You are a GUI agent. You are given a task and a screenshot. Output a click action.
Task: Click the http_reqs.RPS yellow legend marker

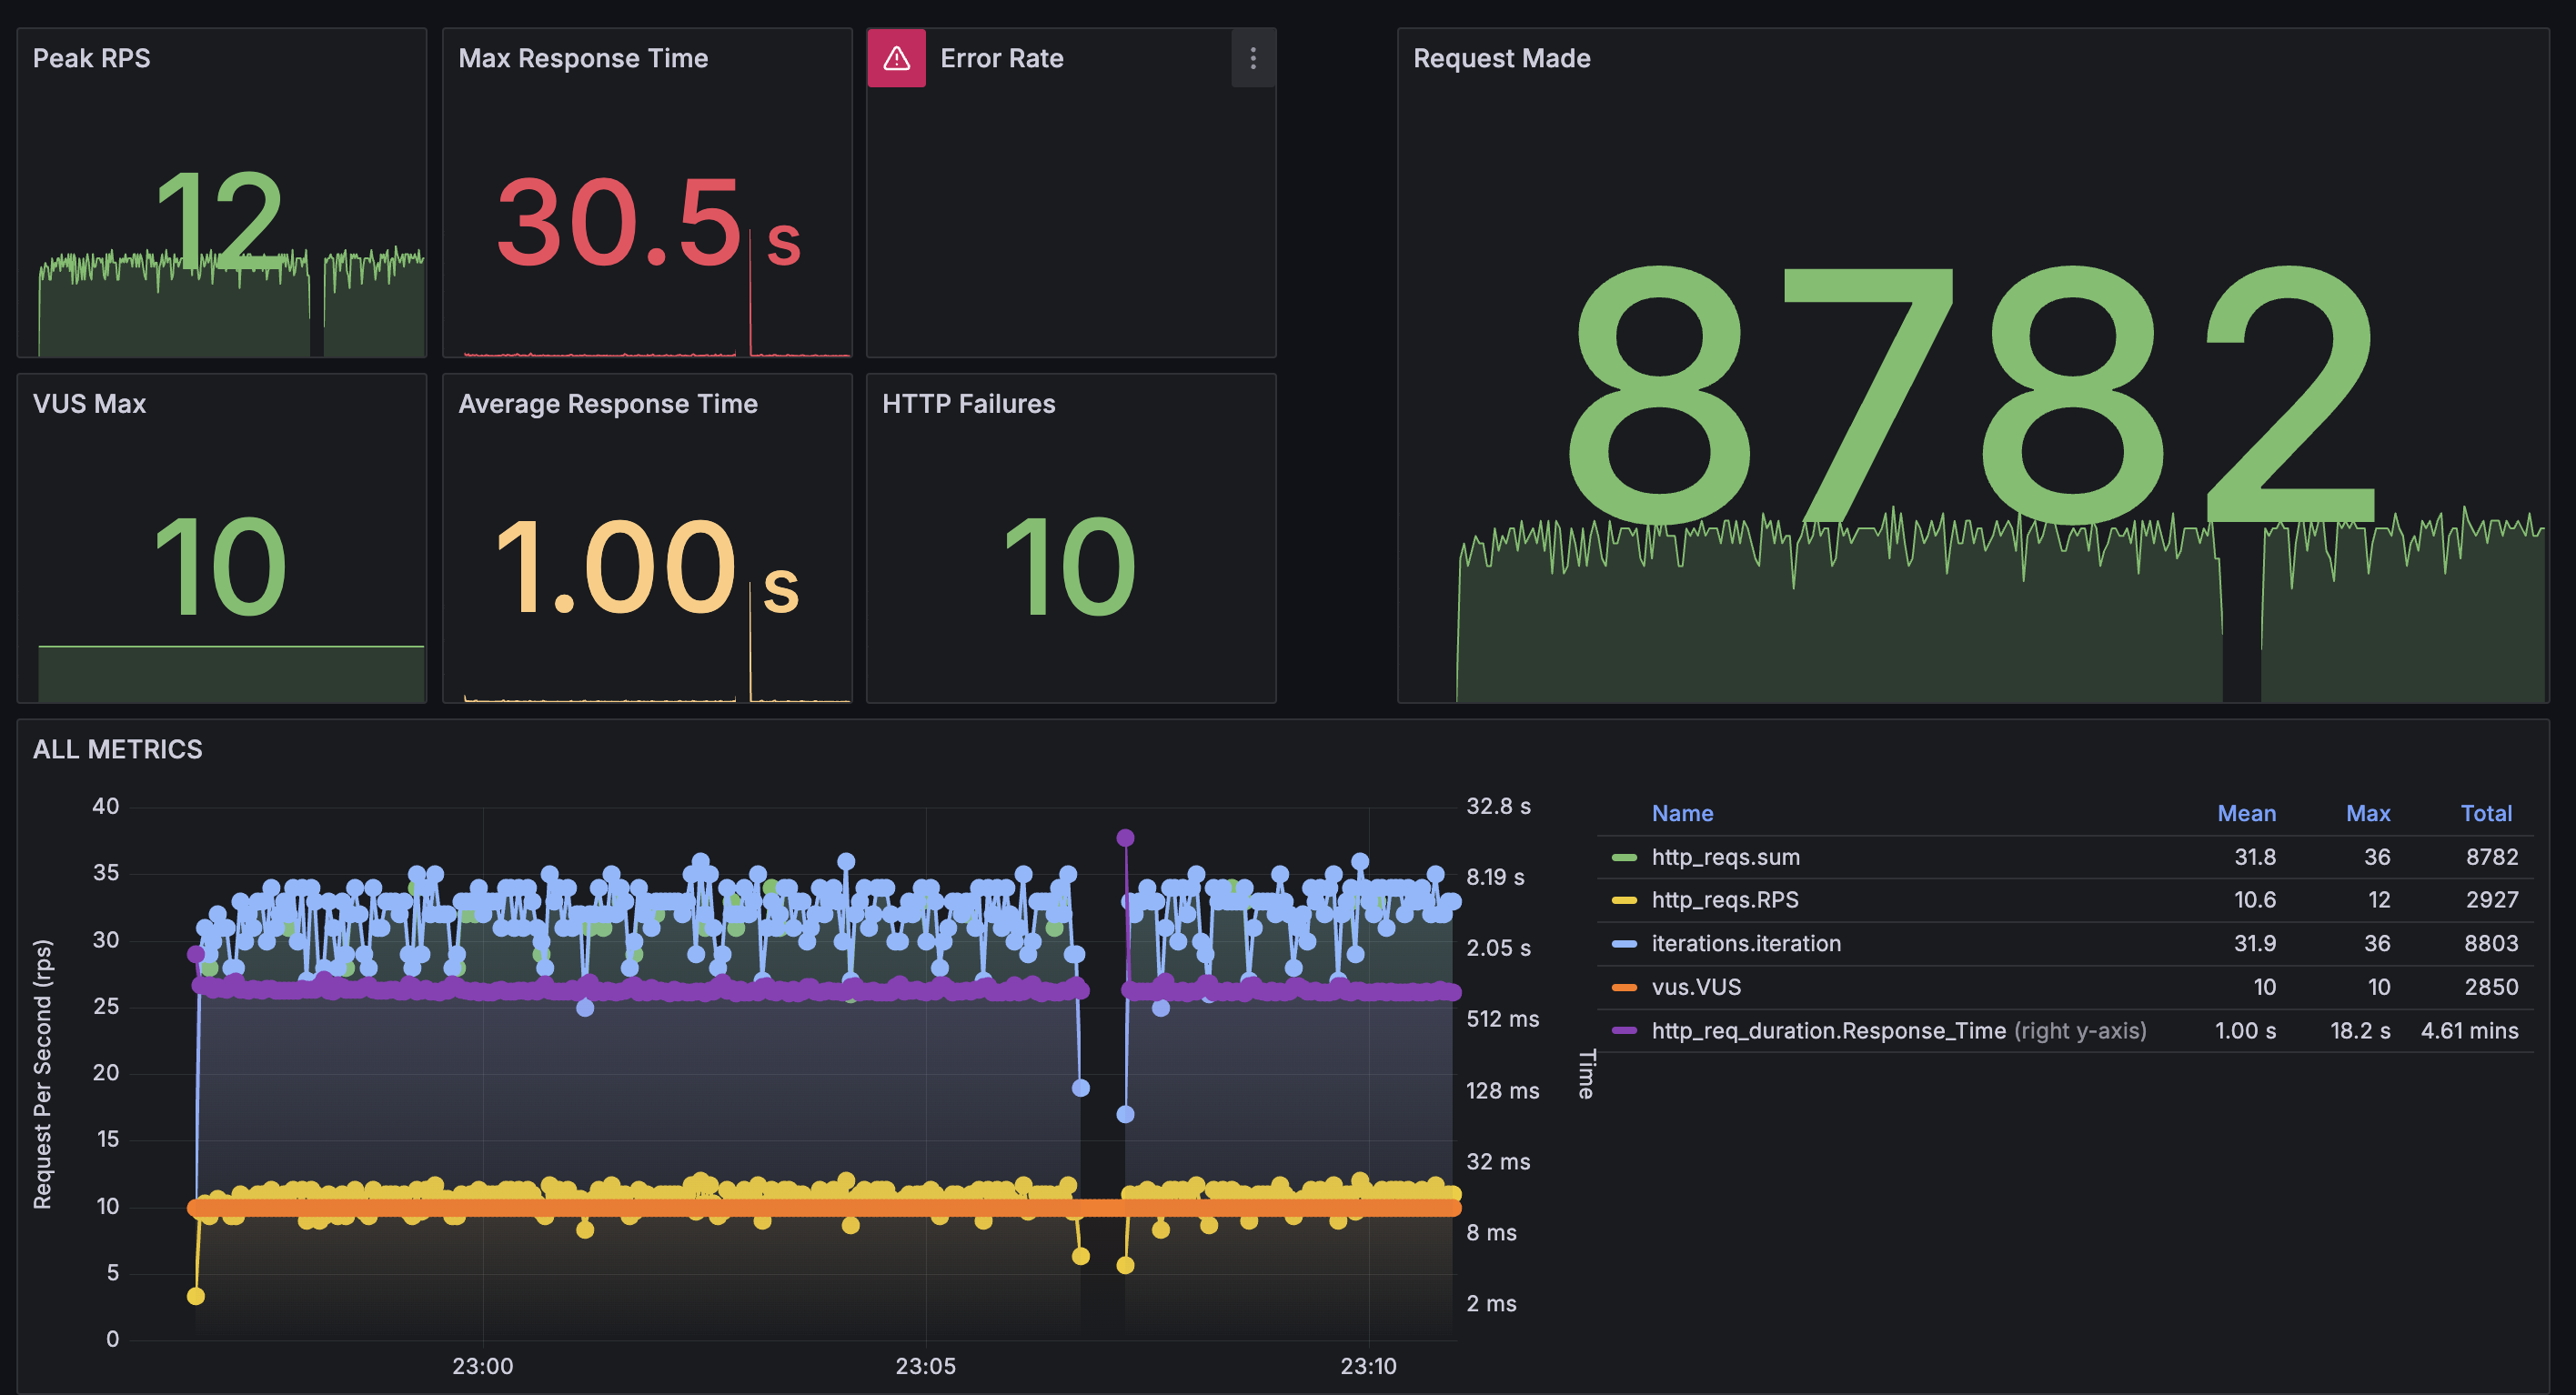click(1624, 900)
